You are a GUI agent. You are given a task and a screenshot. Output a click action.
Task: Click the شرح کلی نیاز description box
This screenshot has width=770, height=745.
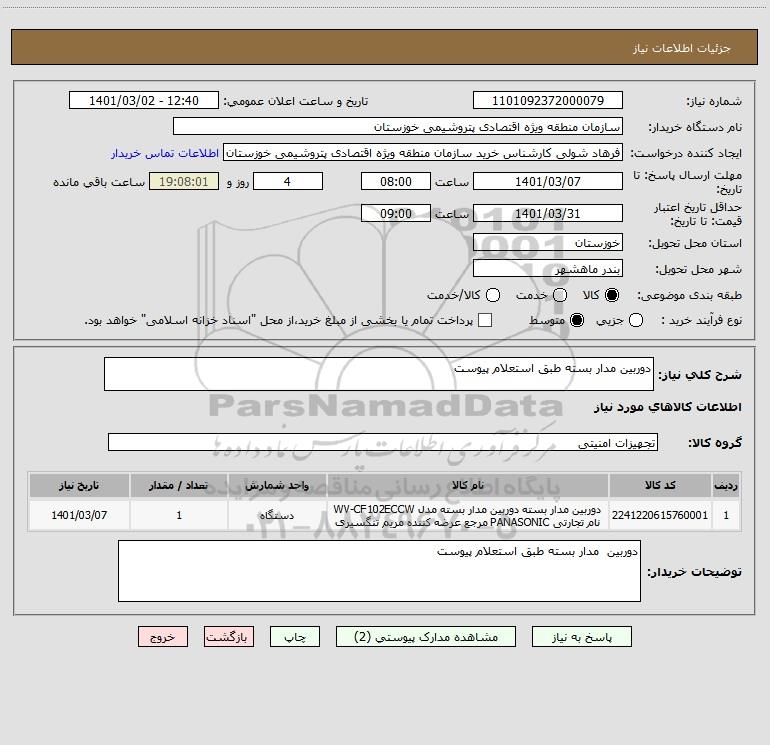379,374
